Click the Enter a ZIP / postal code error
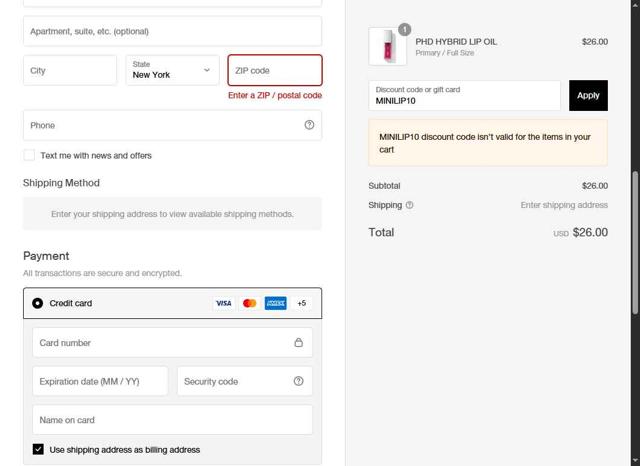The image size is (640, 466). 275,95
